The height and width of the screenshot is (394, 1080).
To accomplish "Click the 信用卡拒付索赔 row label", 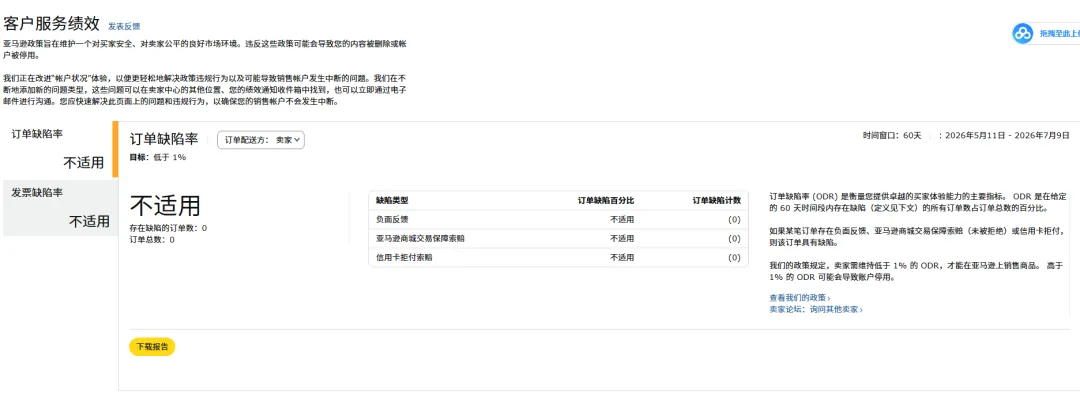I will pyautogui.click(x=404, y=258).
